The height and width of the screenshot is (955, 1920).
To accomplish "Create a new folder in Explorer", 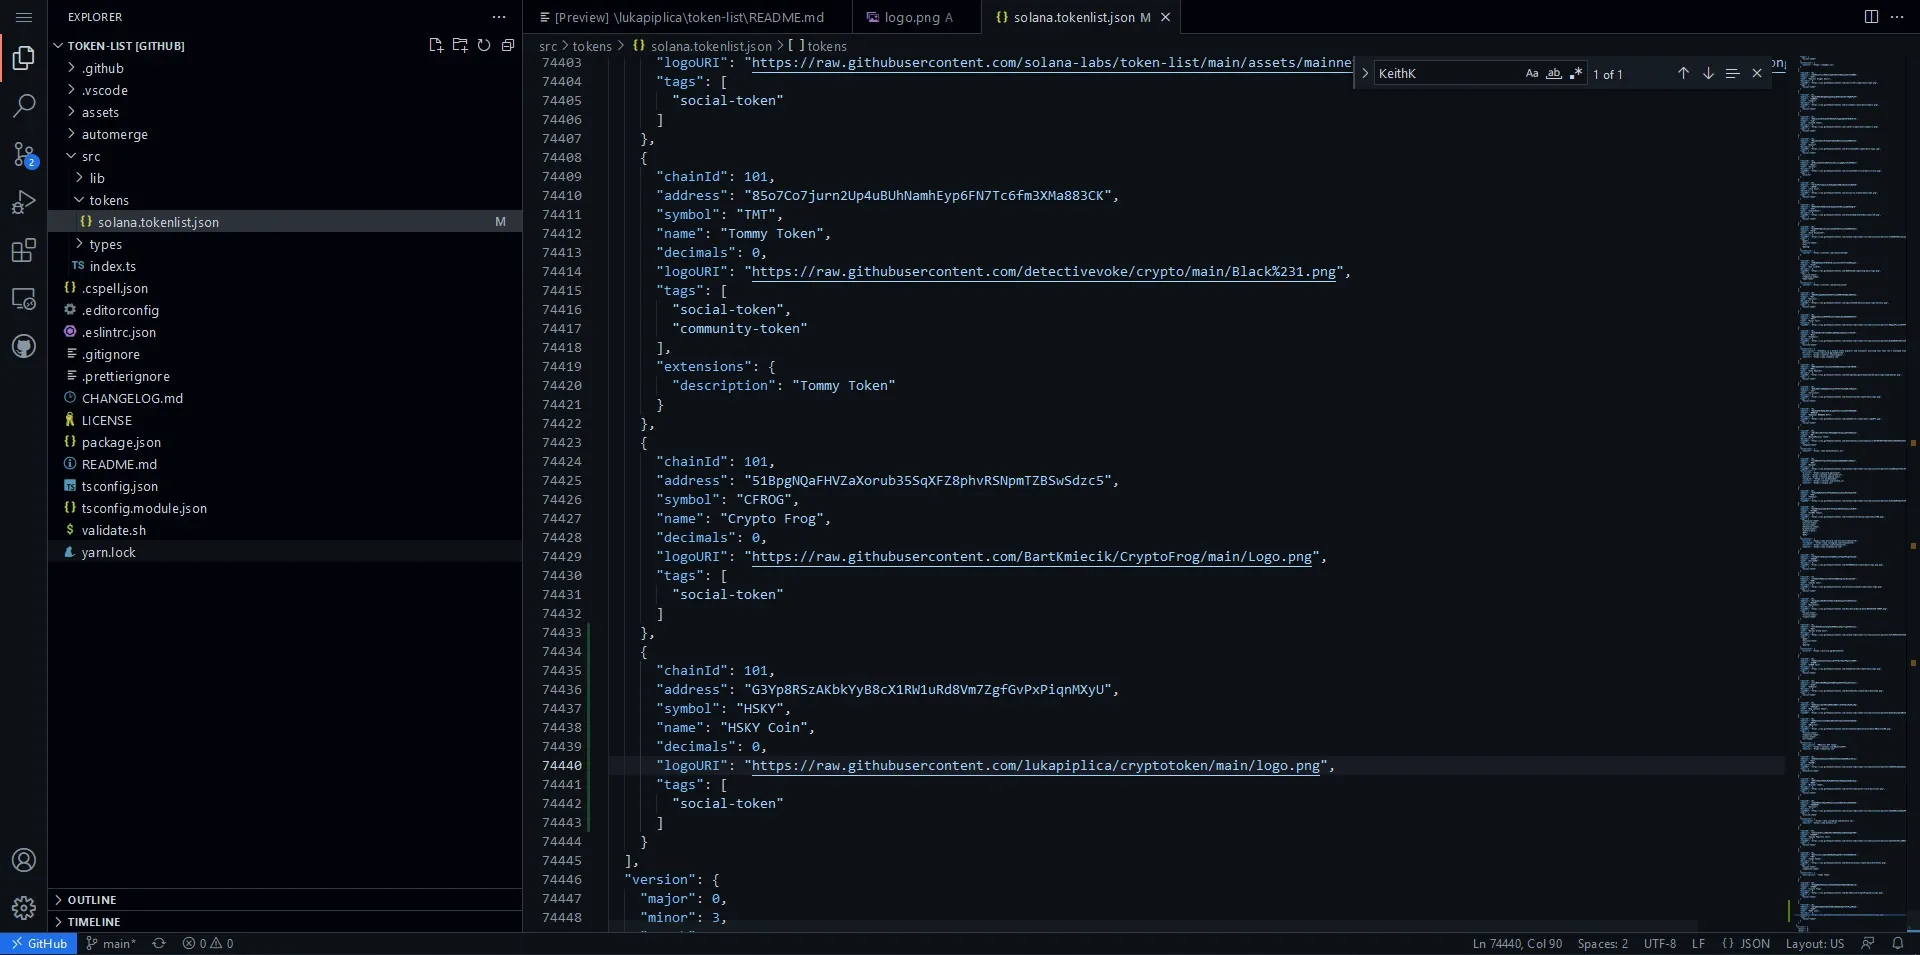I will click(x=460, y=45).
